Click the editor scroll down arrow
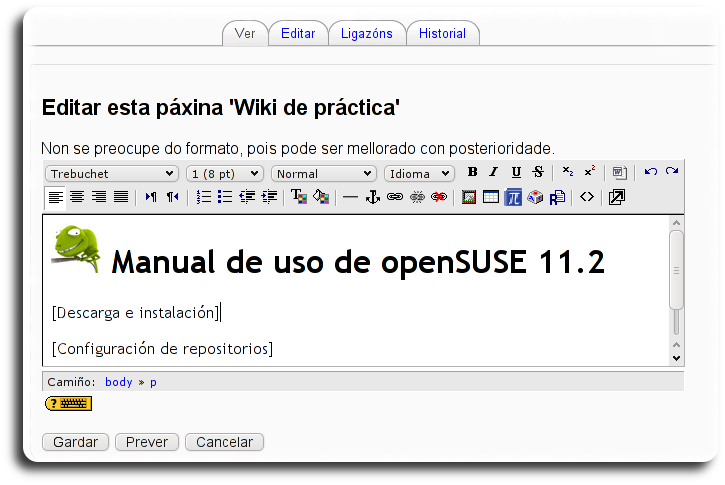The height and width of the screenshot is (485, 725). [x=676, y=358]
